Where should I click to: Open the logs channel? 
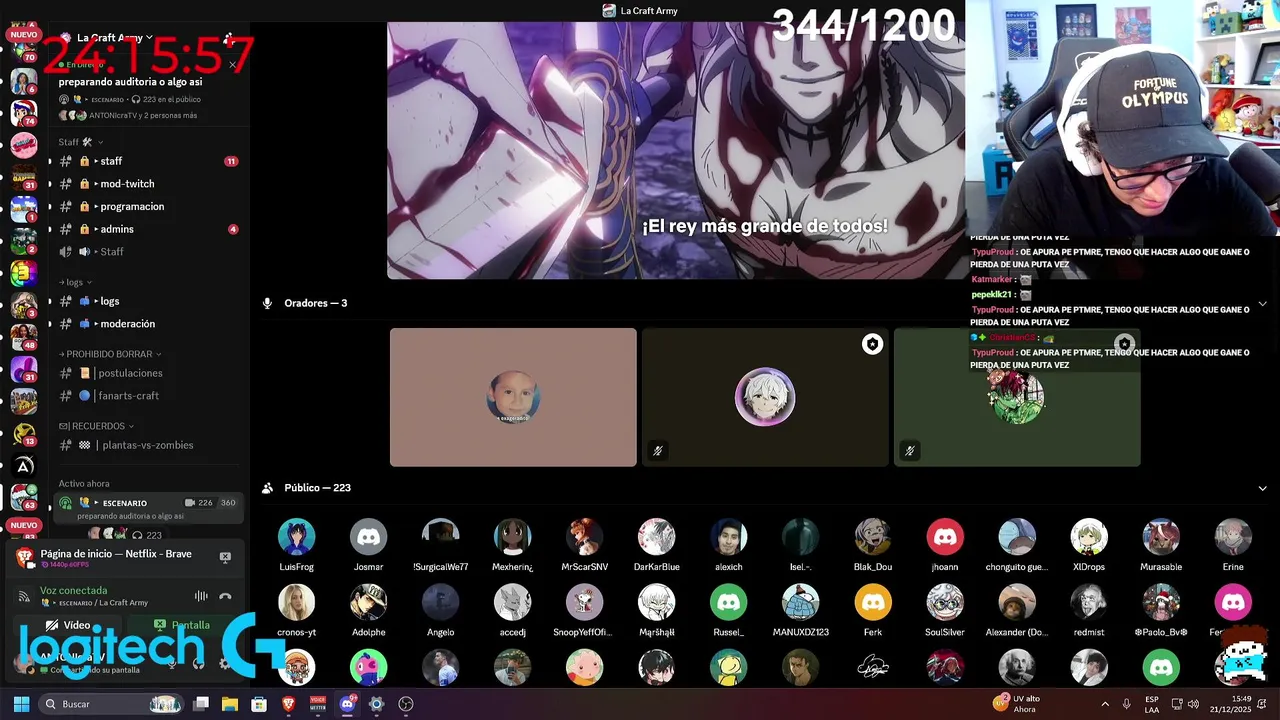[148, 301]
